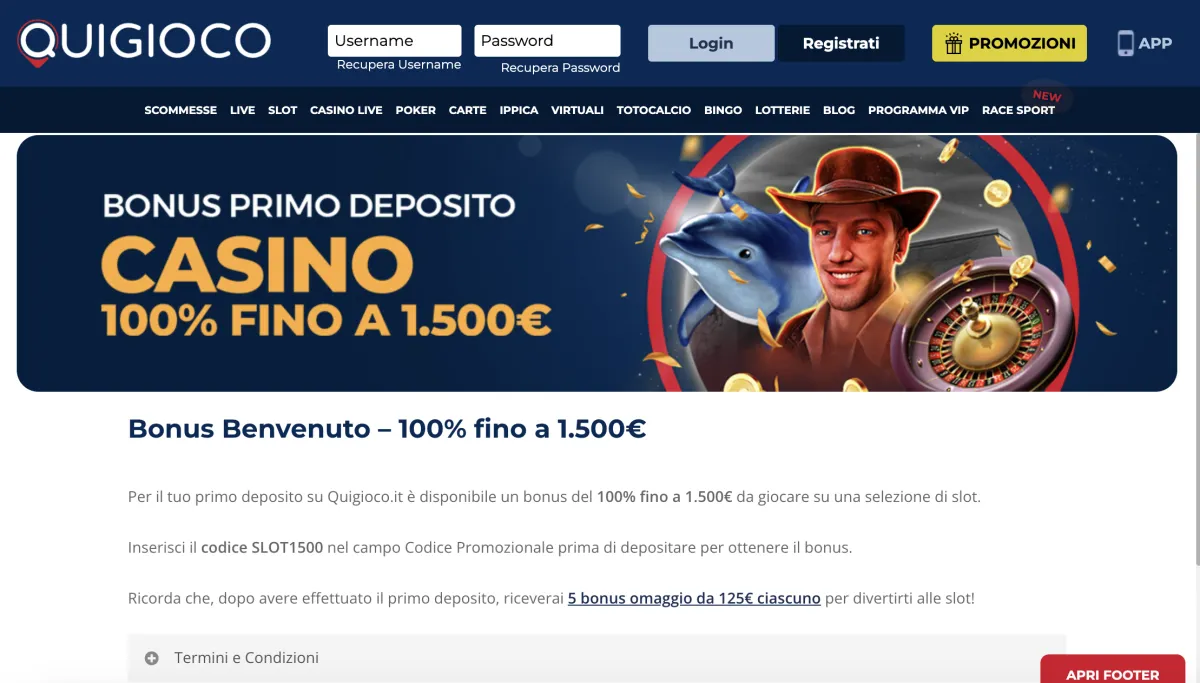1200x683 pixels.
Task: Open the POKER menu item
Action: click(x=416, y=110)
